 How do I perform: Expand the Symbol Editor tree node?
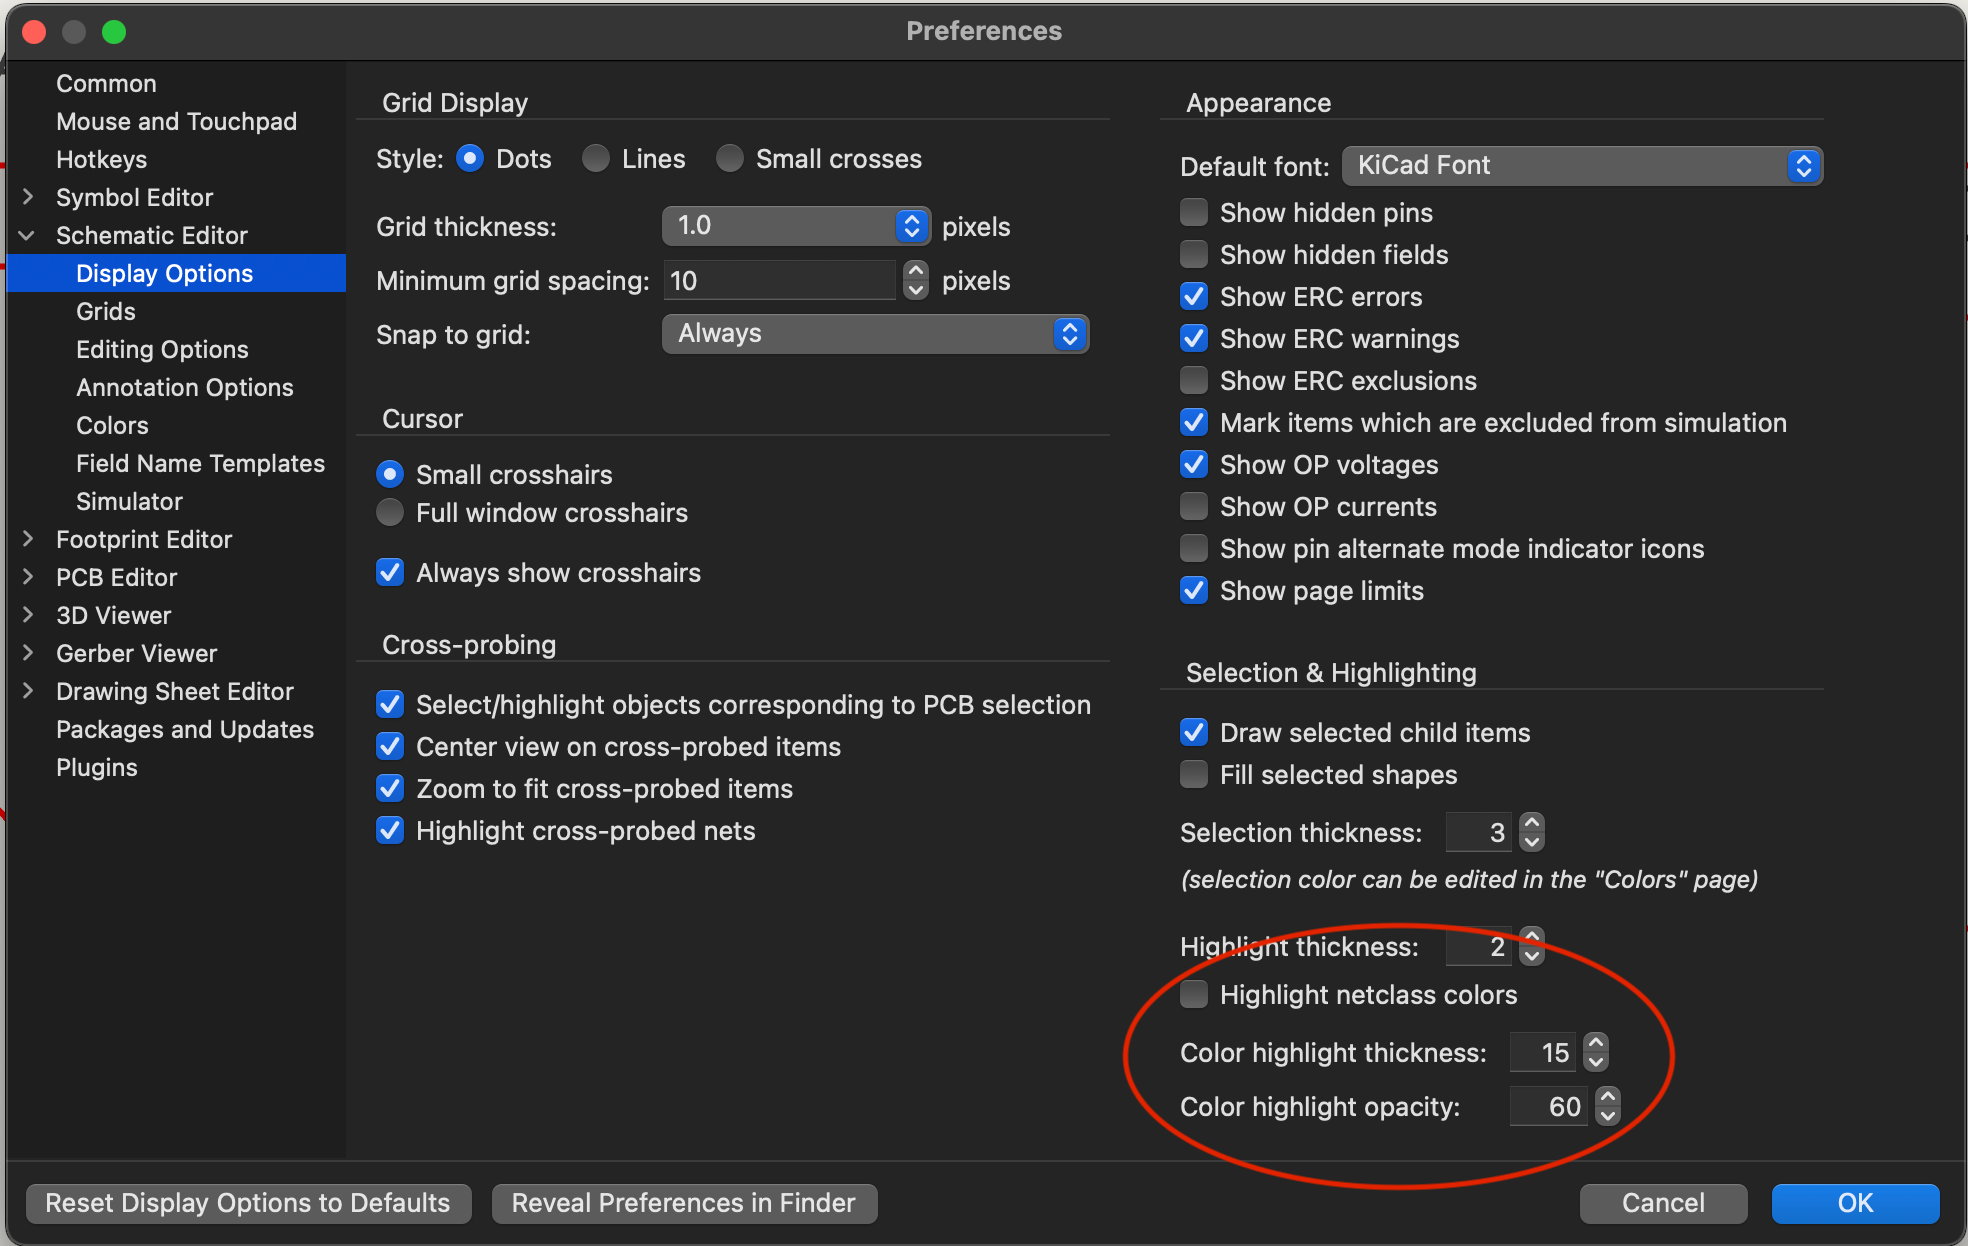[x=28, y=197]
